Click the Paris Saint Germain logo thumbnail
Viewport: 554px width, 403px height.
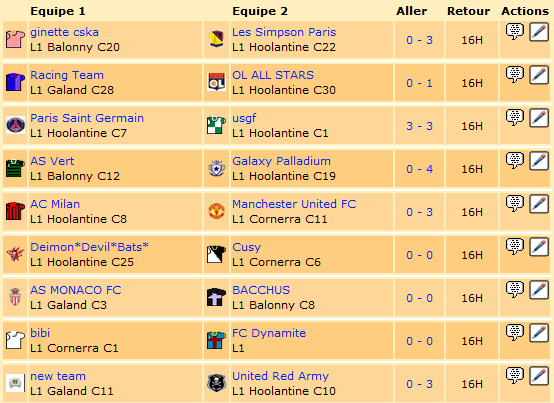[16, 125]
